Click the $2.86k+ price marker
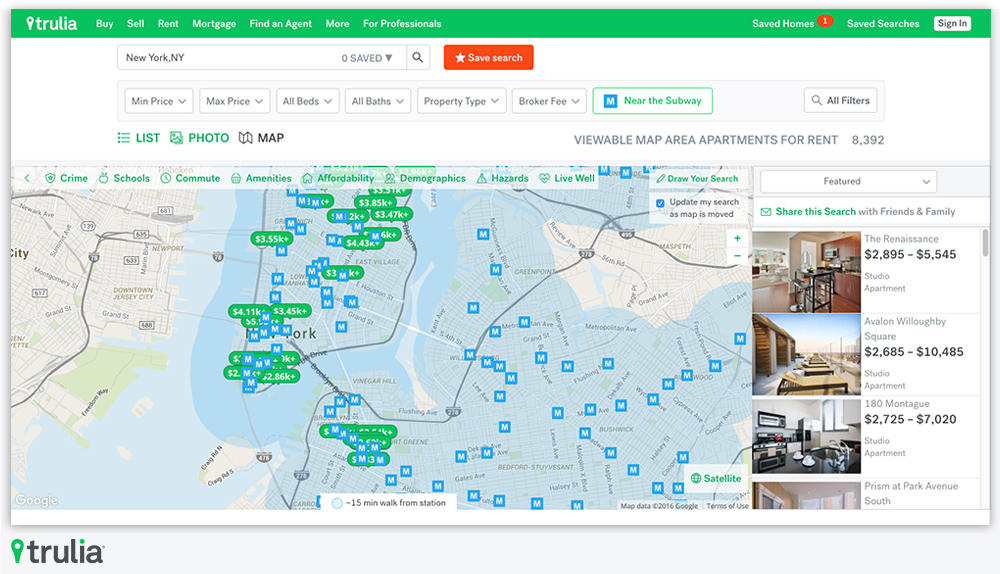Screen dimensions: 1000x574 279,376
